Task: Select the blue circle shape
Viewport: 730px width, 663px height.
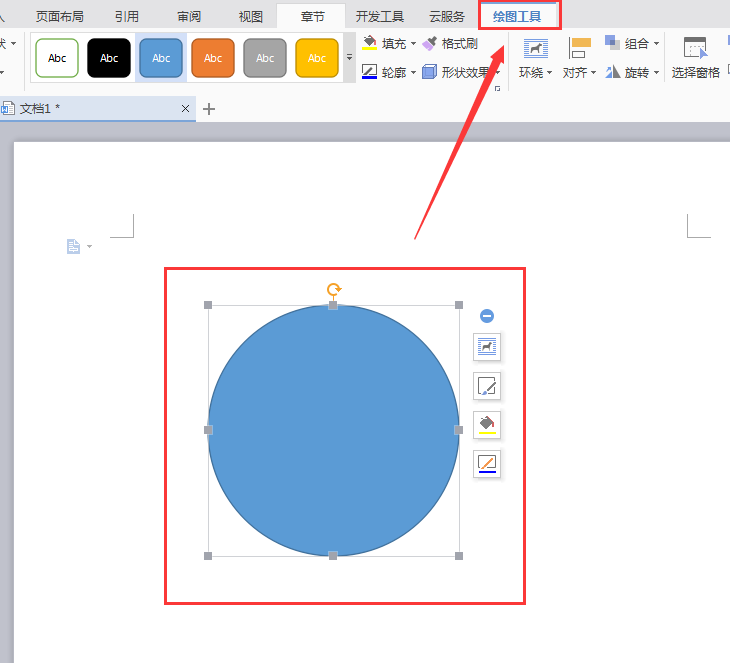Action: (x=333, y=430)
